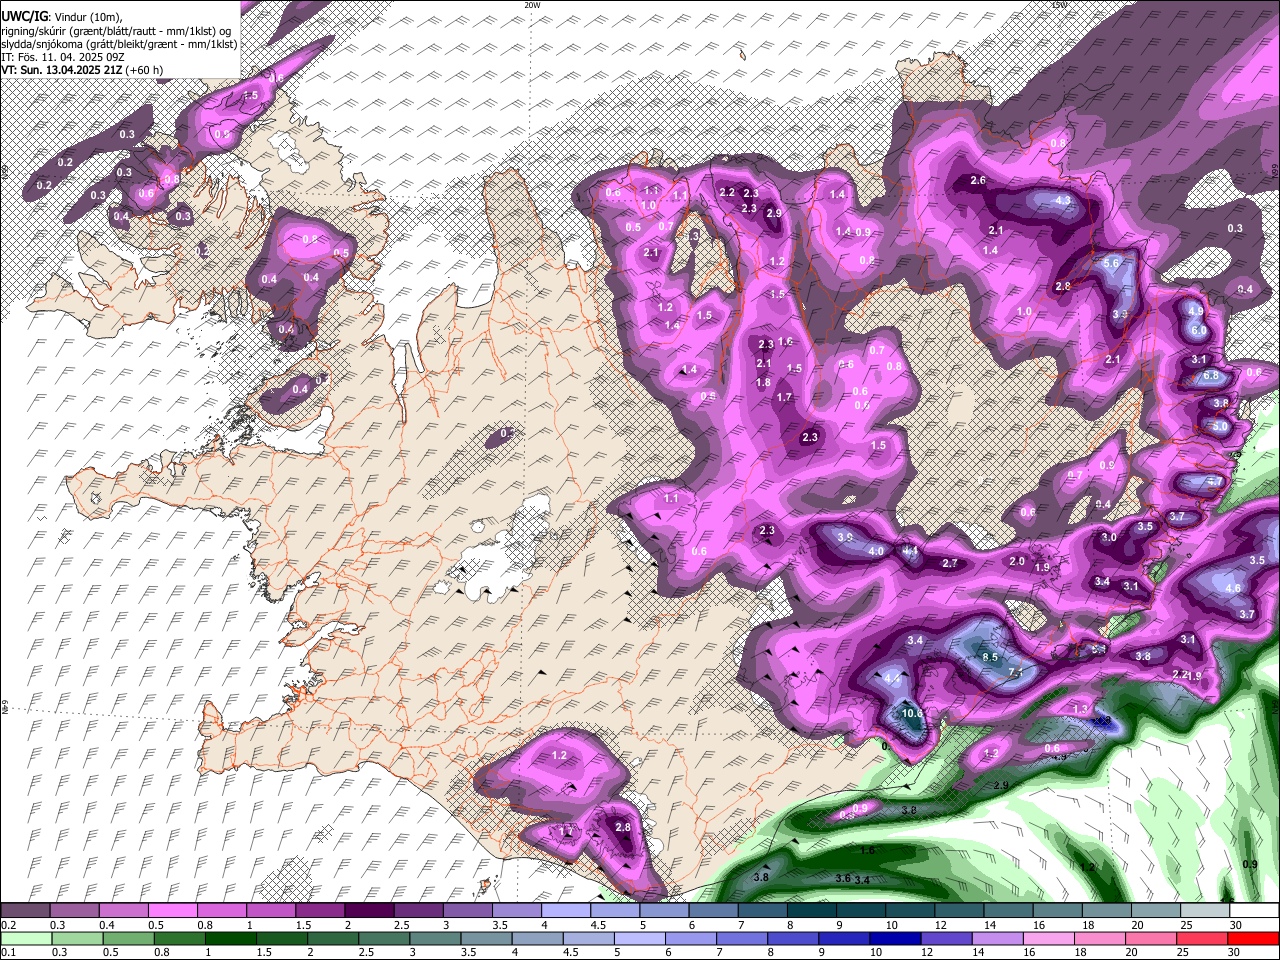
Task: Click the snow legend swatch between 4 and 4.5
Action: click(x=566, y=911)
